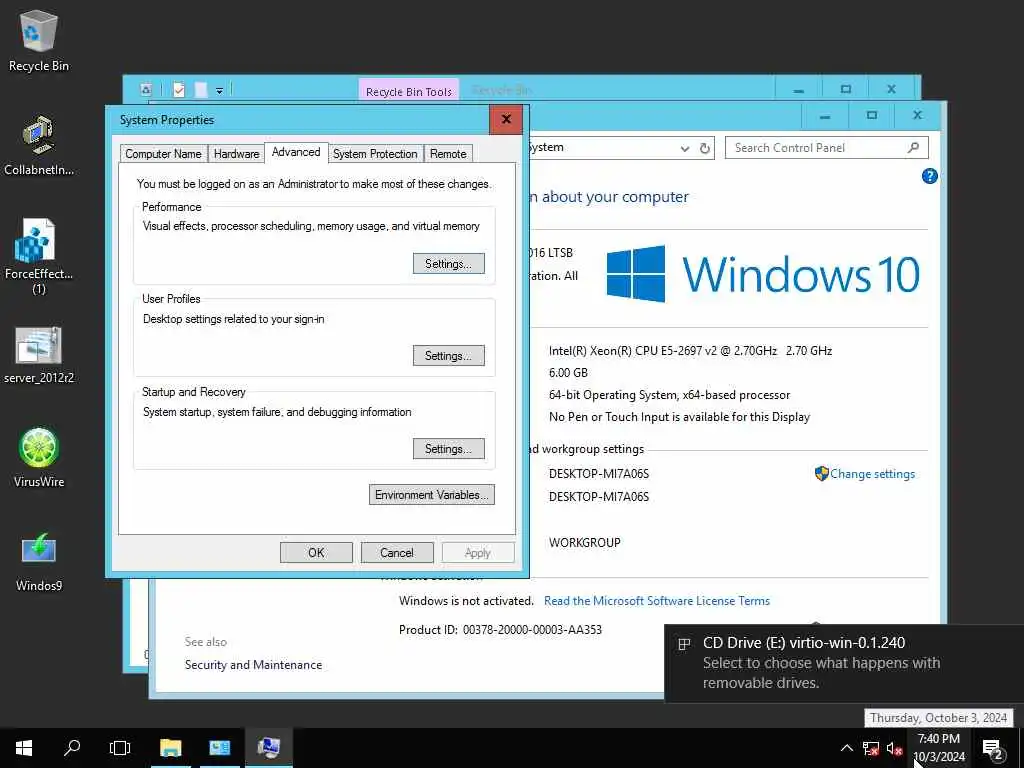The height and width of the screenshot is (768, 1024).
Task: Select the Advanced tab
Action: (296, 152)
